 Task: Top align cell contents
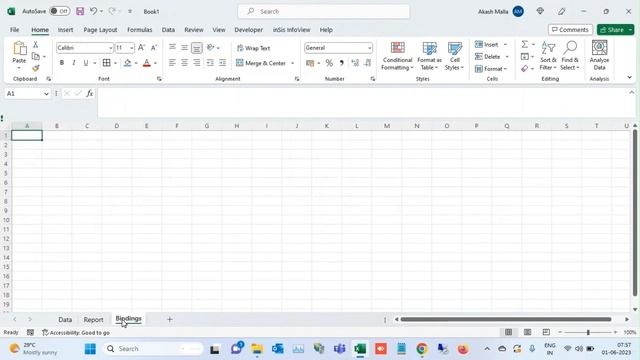click(172, 48)
